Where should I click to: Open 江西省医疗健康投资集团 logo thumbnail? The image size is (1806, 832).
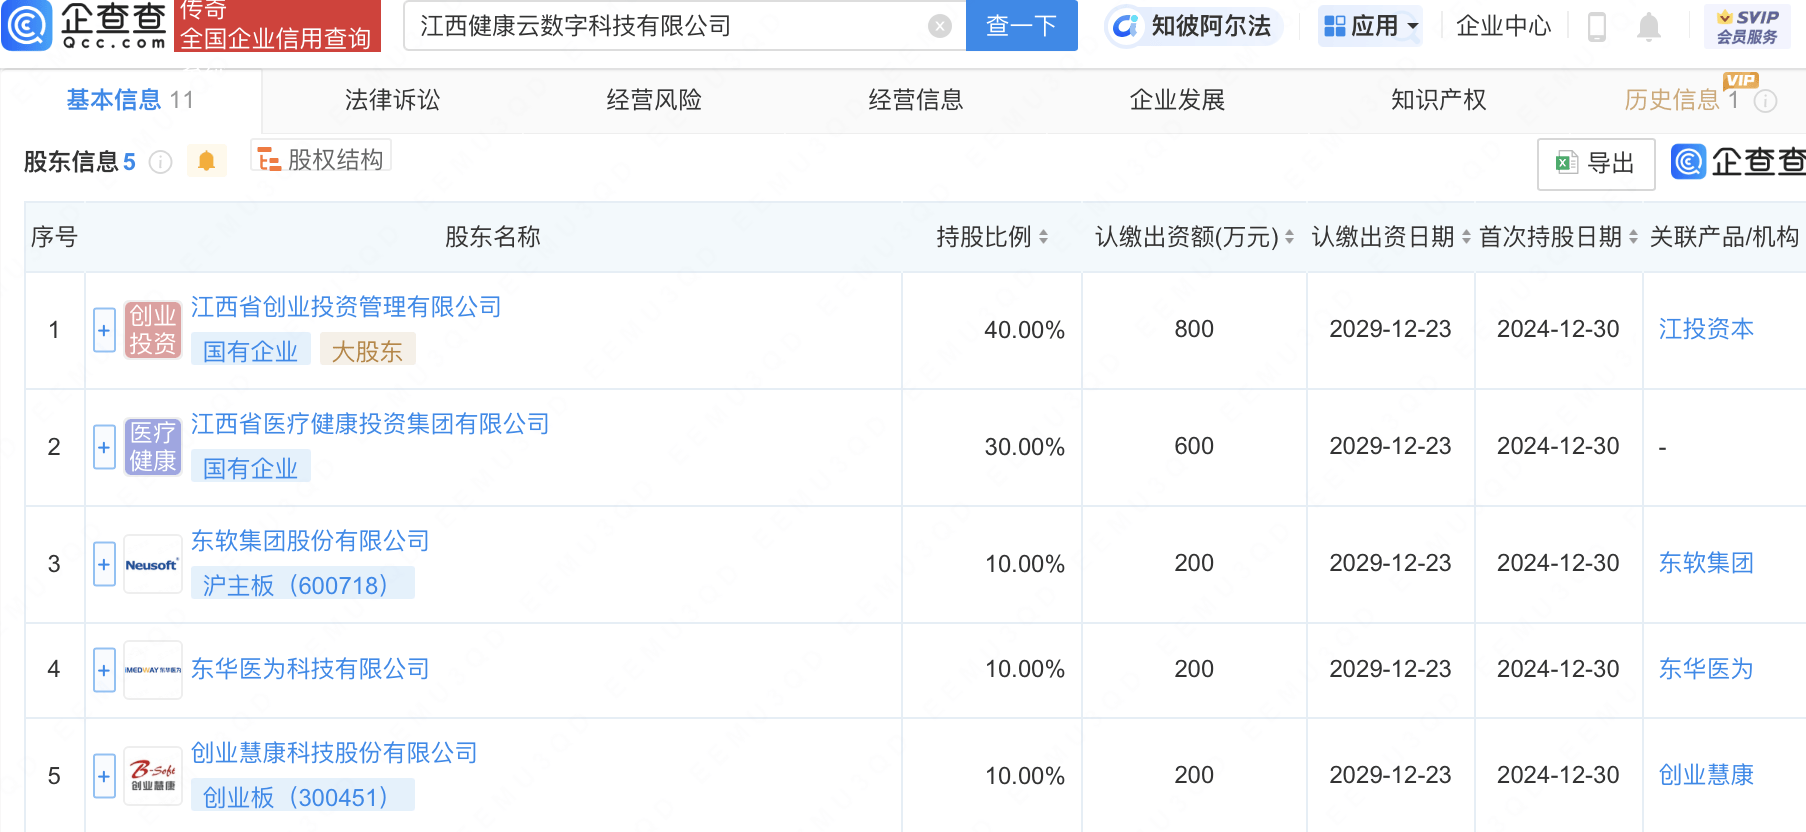coord(153,447)
